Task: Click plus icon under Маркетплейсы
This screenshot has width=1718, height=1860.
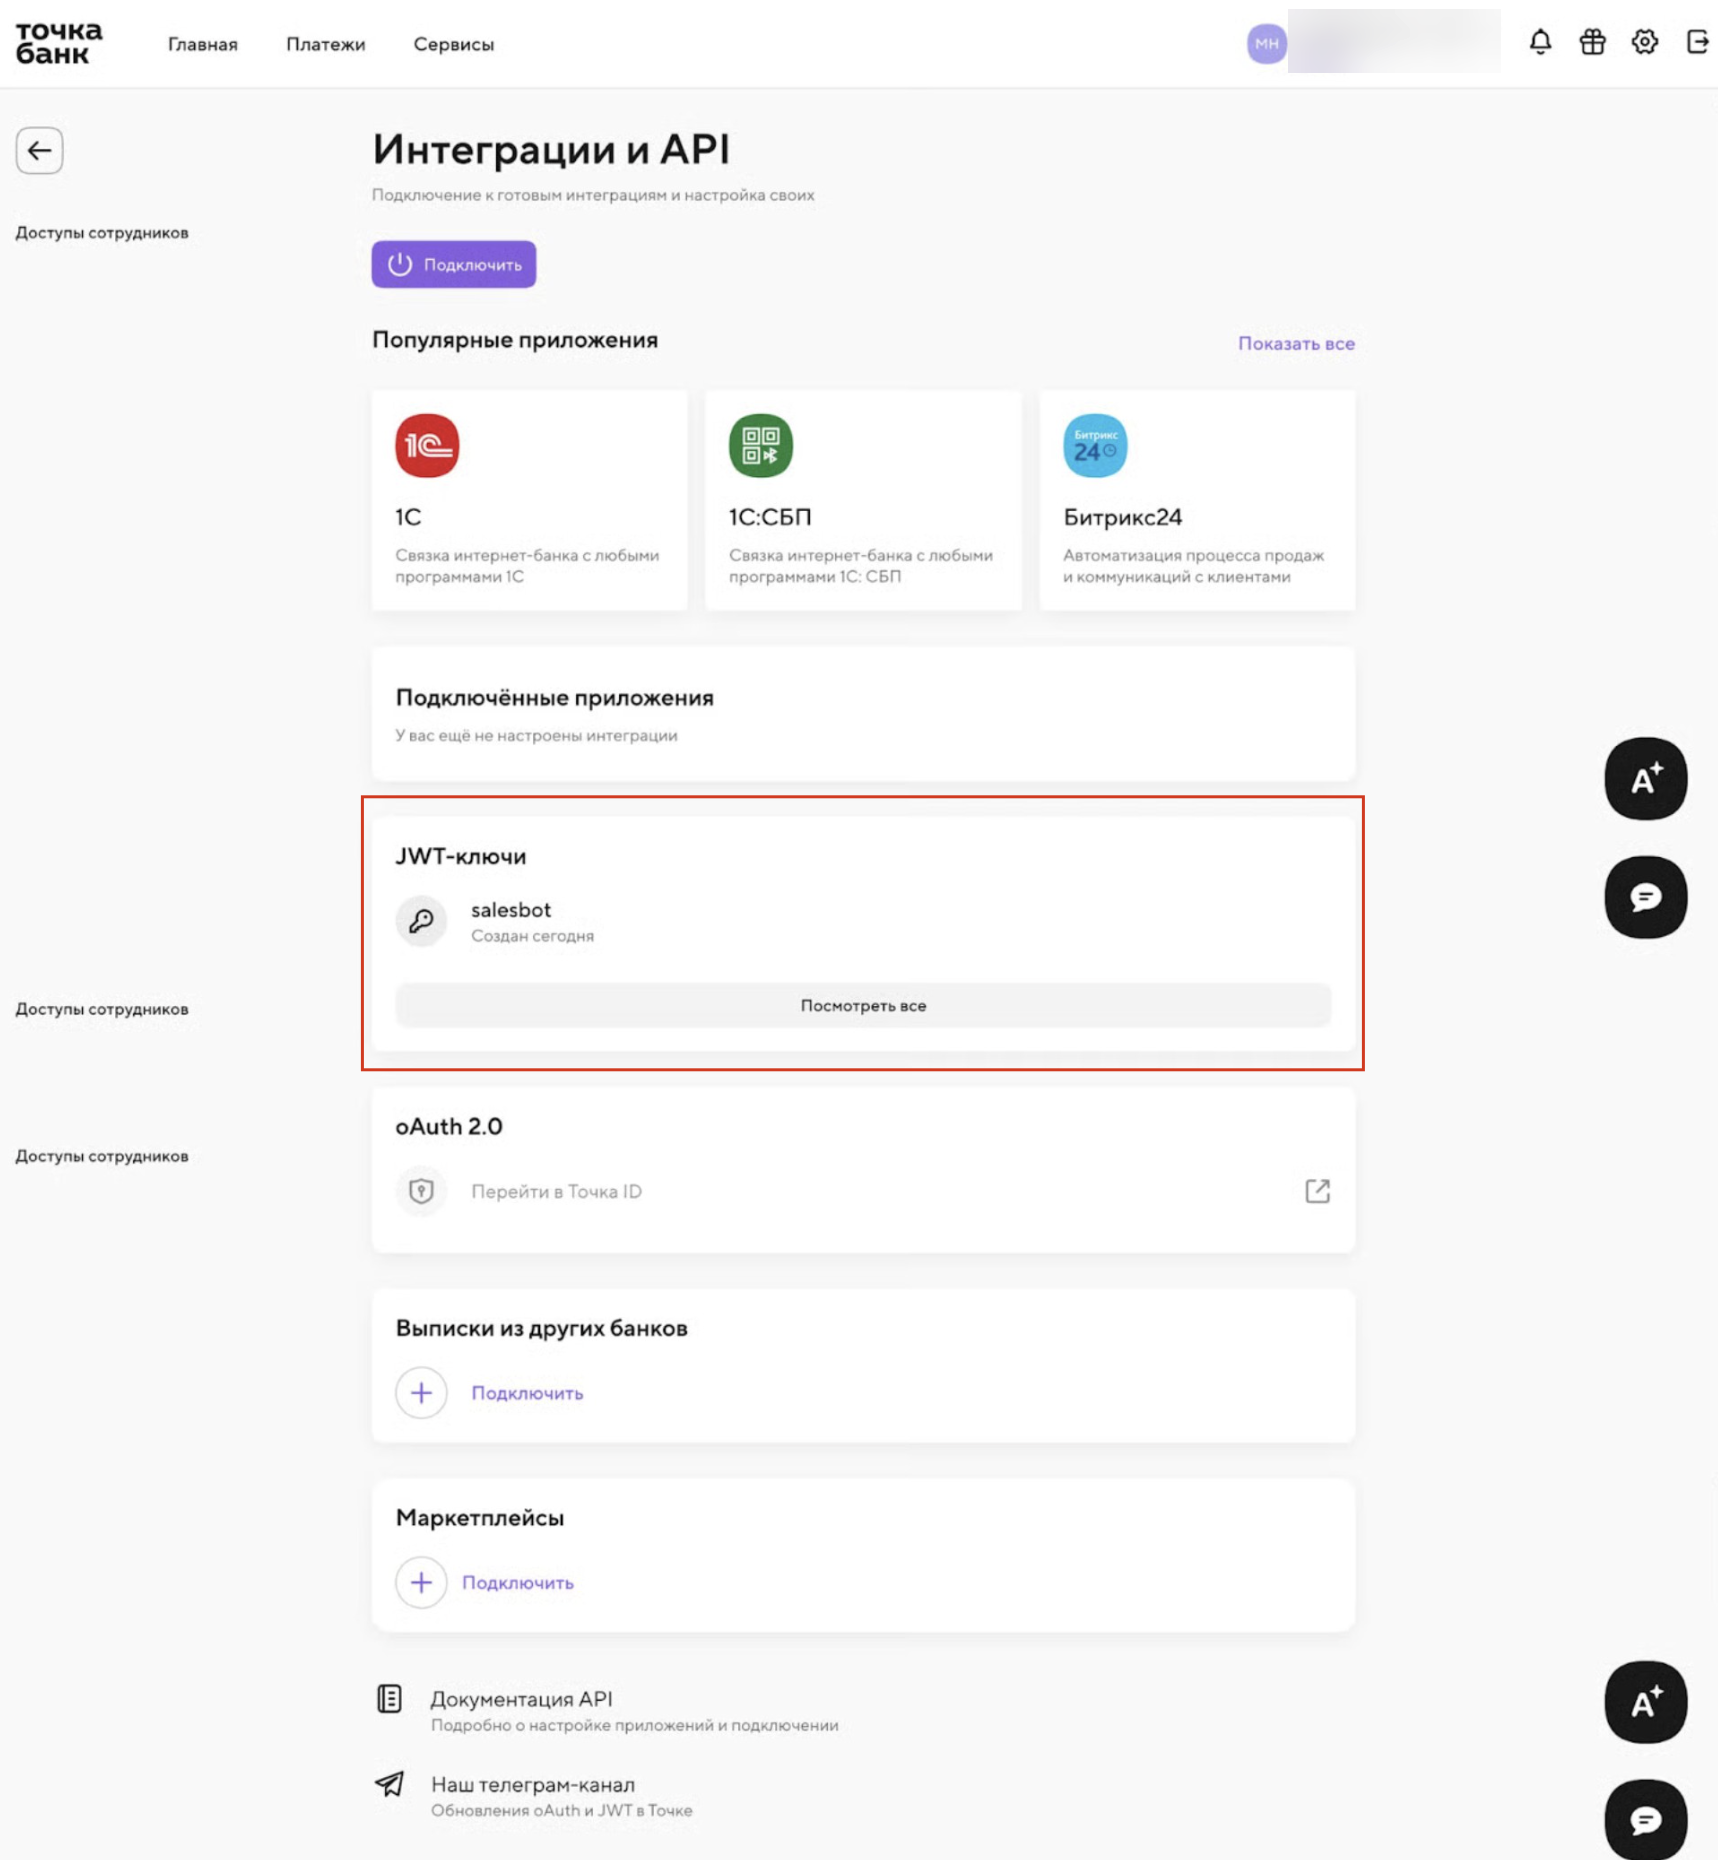Action: point(421,1583)
